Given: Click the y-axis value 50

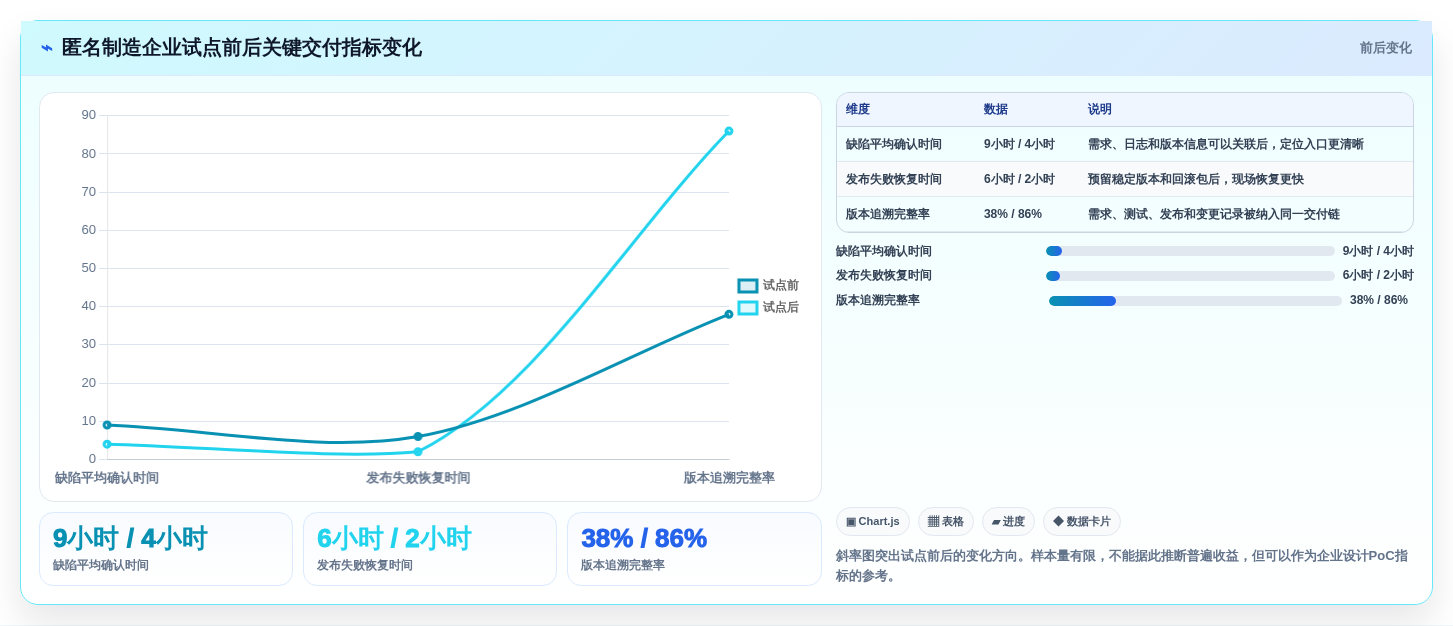Looking at the screenshot, I should pyautogui.click(x=89, y=268).
